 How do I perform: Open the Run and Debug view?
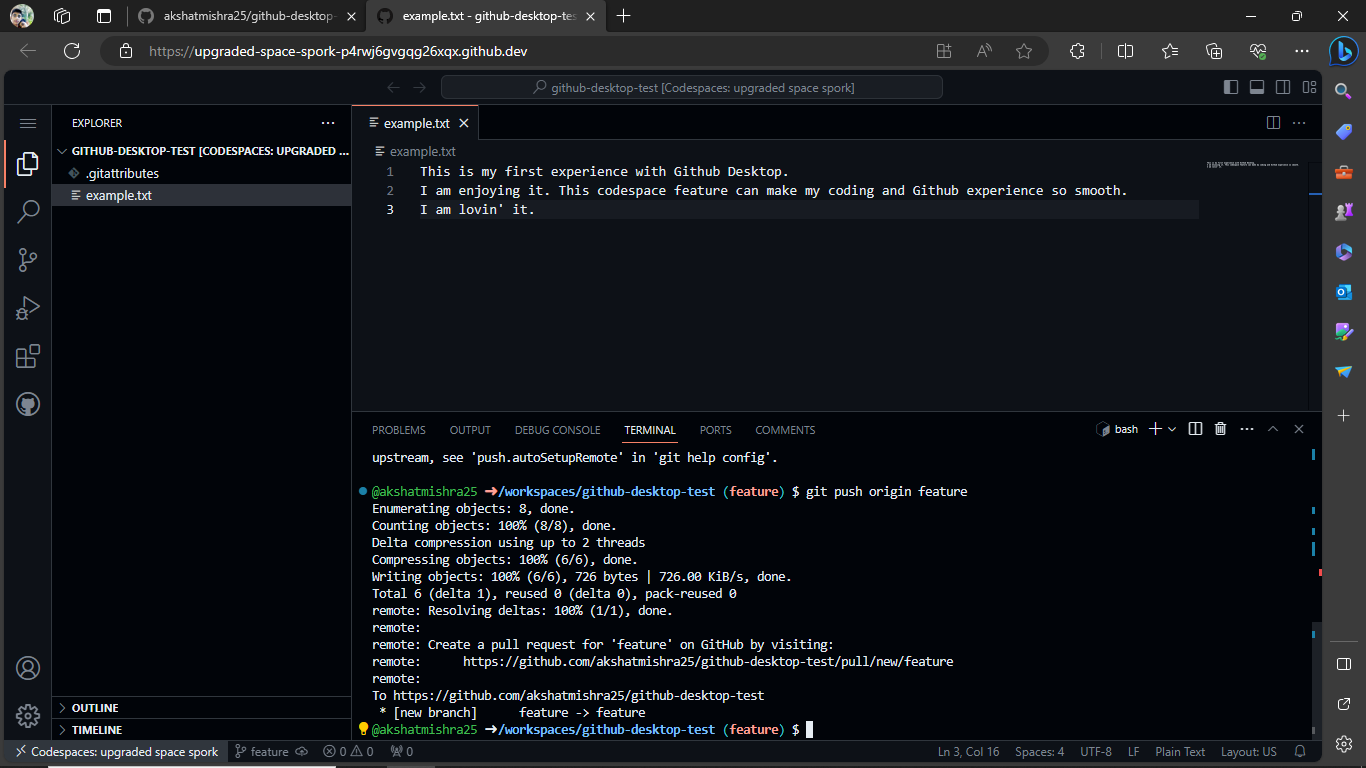click(27, 307)
